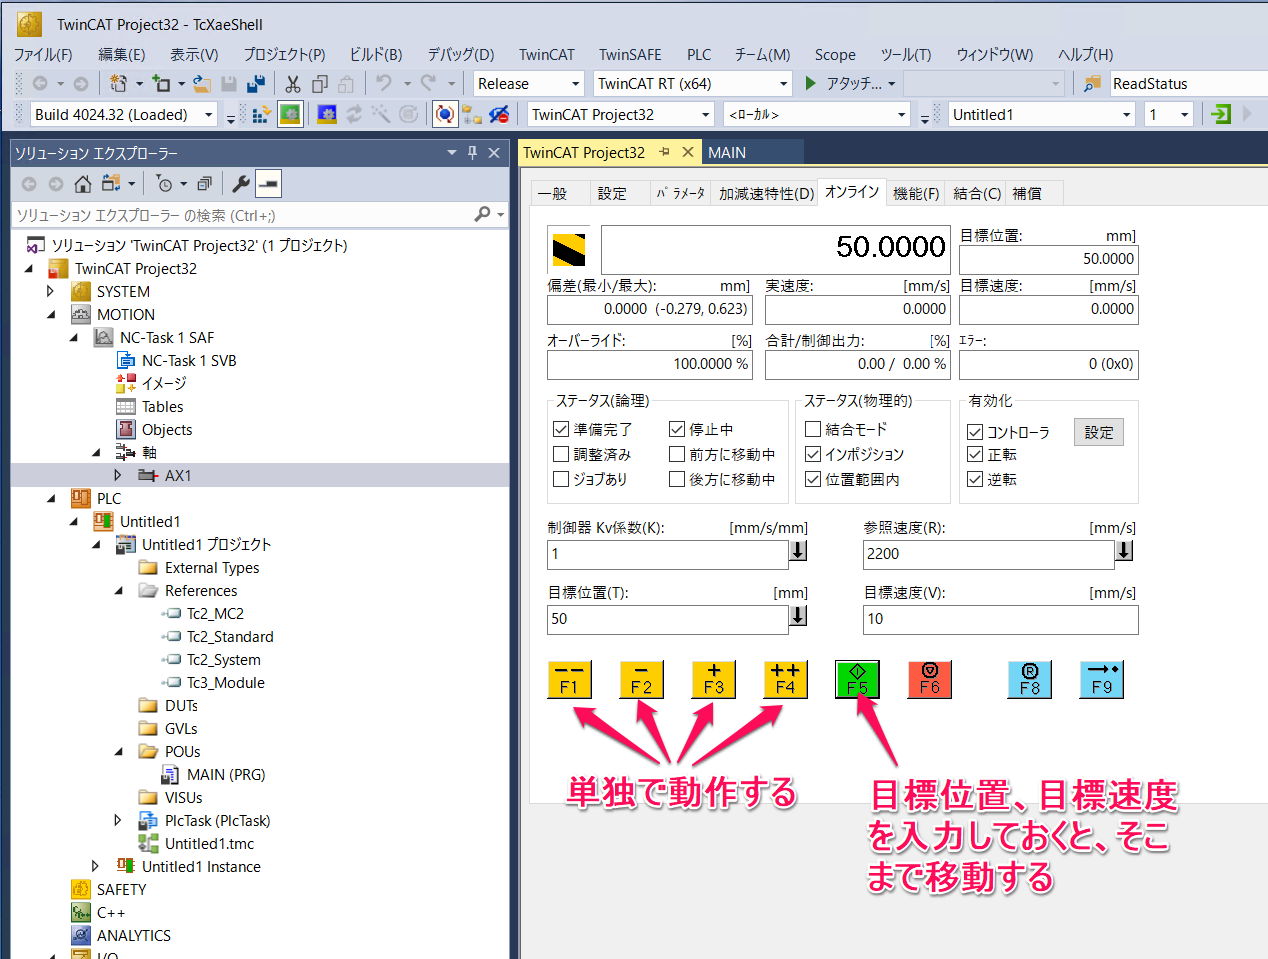
Task: Click the Collapse All icon in Solution Explorer
Action: (204, 184)
